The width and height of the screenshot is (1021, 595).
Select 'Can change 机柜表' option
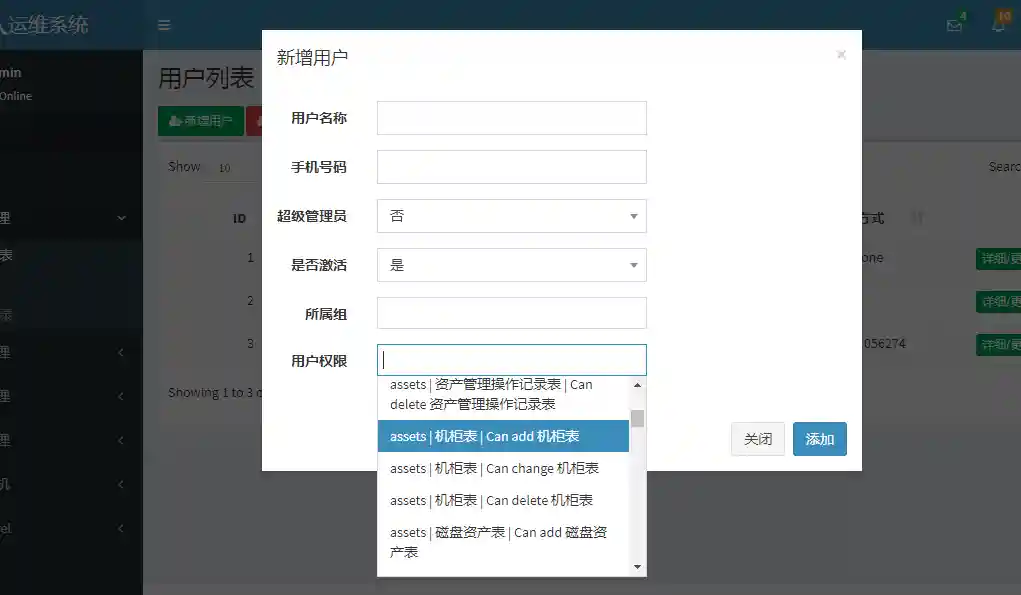[x=503, y=468]
